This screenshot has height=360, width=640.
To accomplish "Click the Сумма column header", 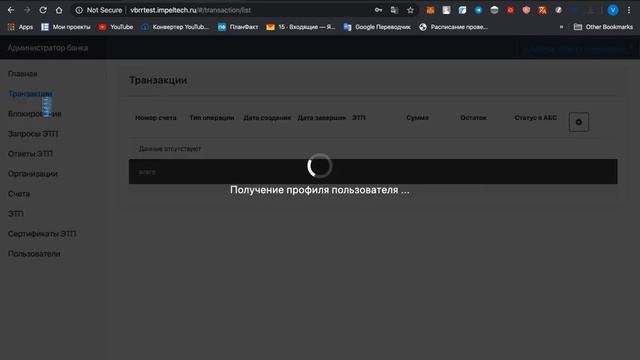I will pyautogui.click(x=417, y=118).
